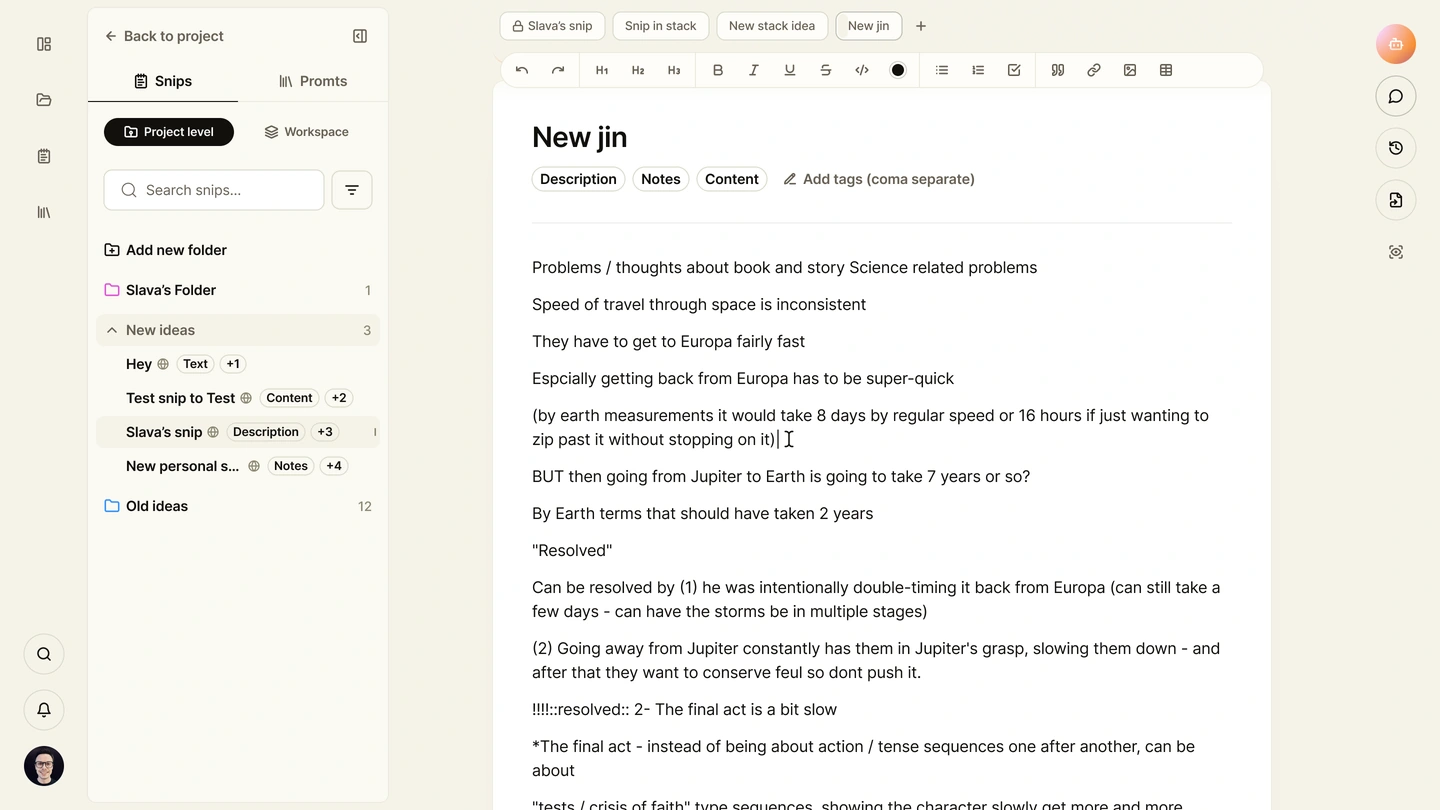1440x810 pixels.
Task: Expand the Old ideas folder
Action: pos(238,506)
